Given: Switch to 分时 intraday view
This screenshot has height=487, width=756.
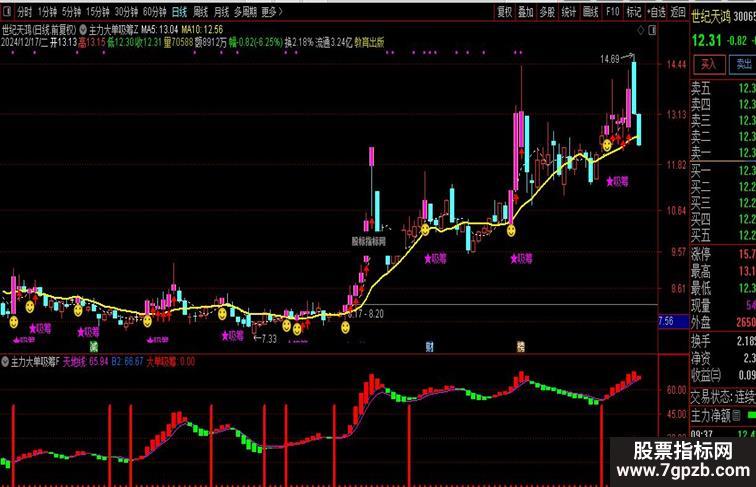Looking at the screenshot, I should [24, 12].
